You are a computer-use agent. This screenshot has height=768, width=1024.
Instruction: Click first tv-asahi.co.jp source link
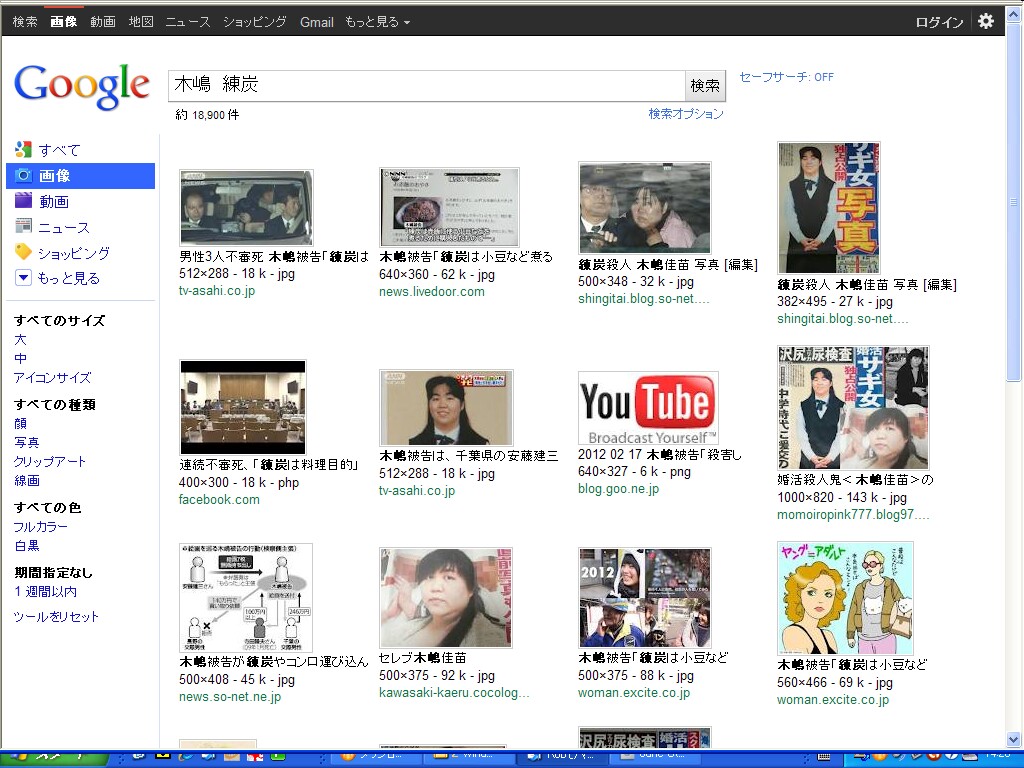(217, 291)
